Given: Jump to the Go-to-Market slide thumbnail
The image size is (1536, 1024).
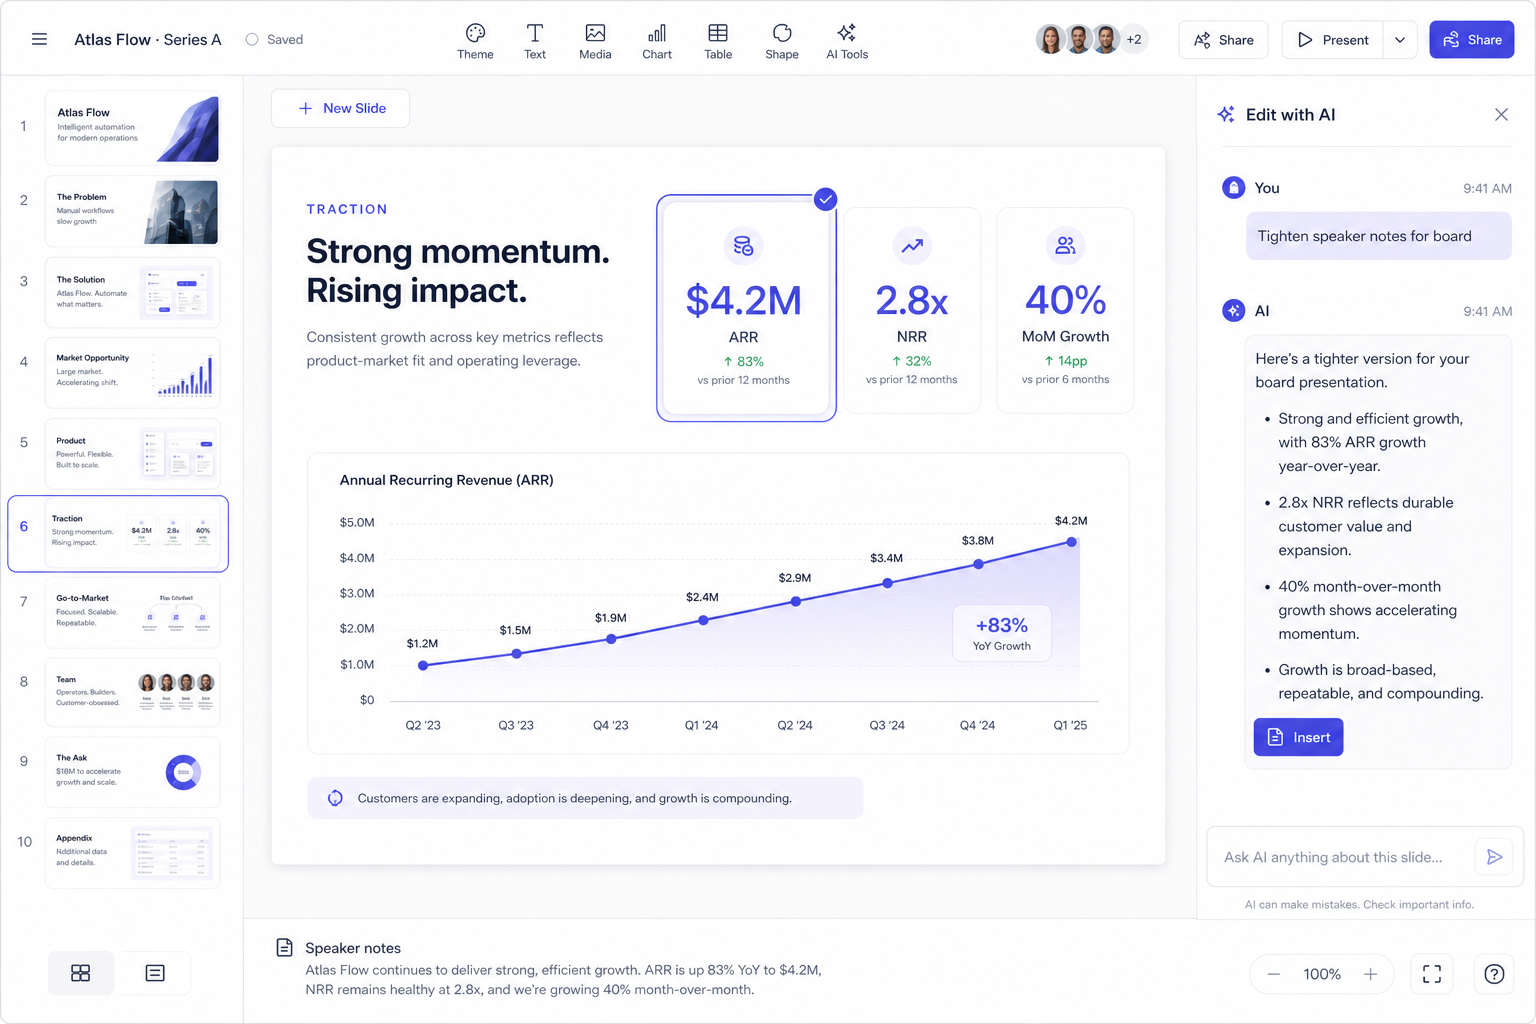Looking at the screenshot, I should (x=132, y=613).
